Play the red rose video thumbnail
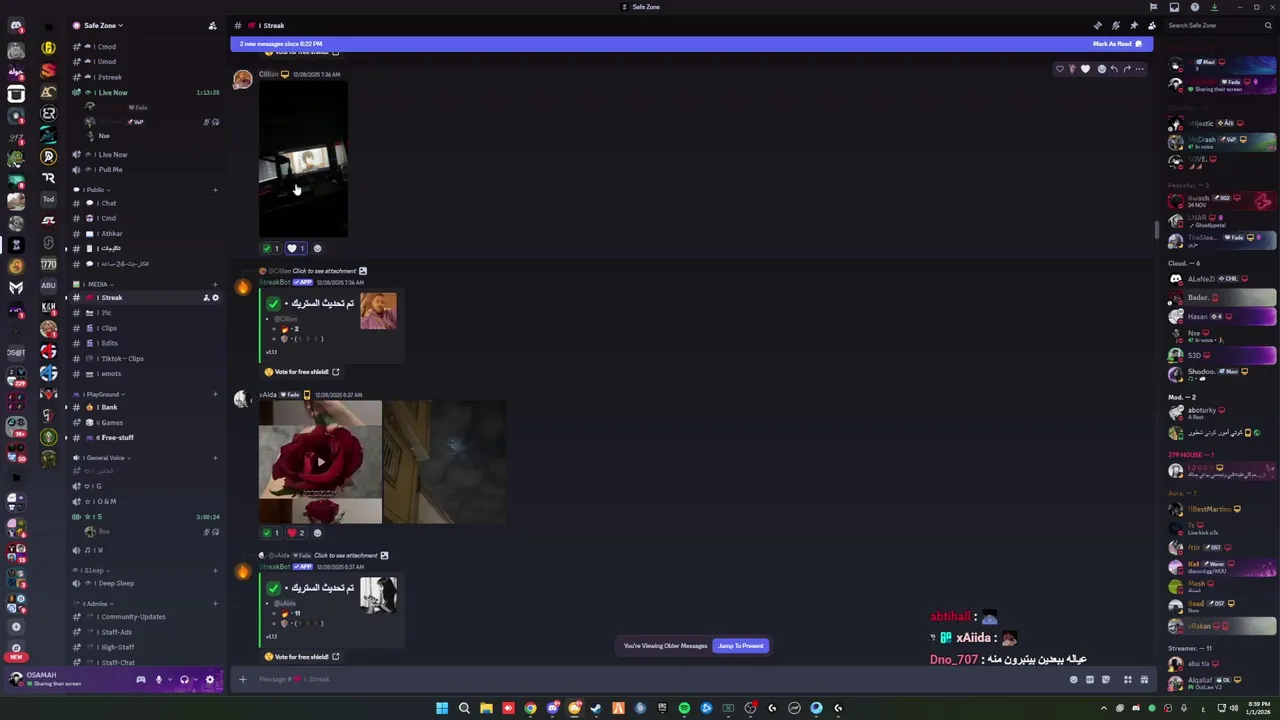 320,462
